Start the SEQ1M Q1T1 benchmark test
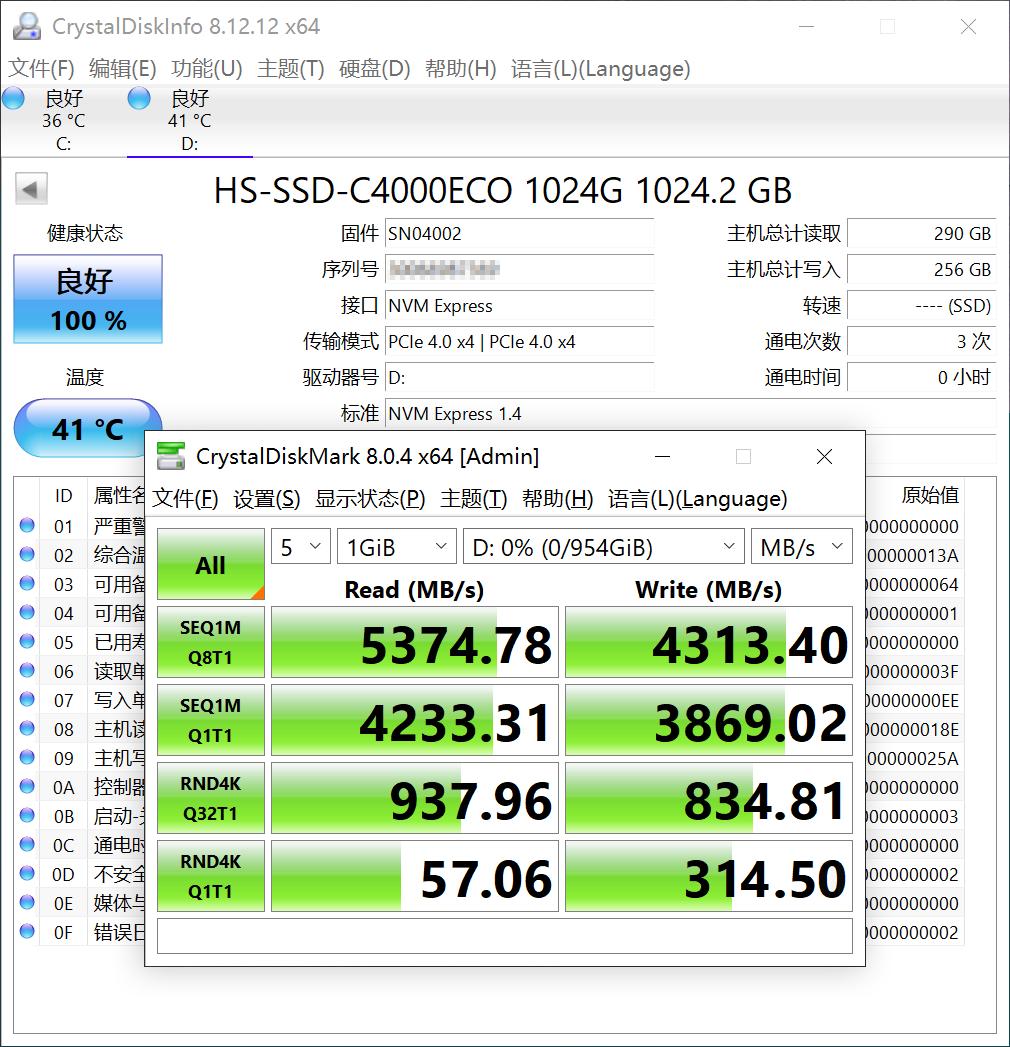 pos(210,720)
